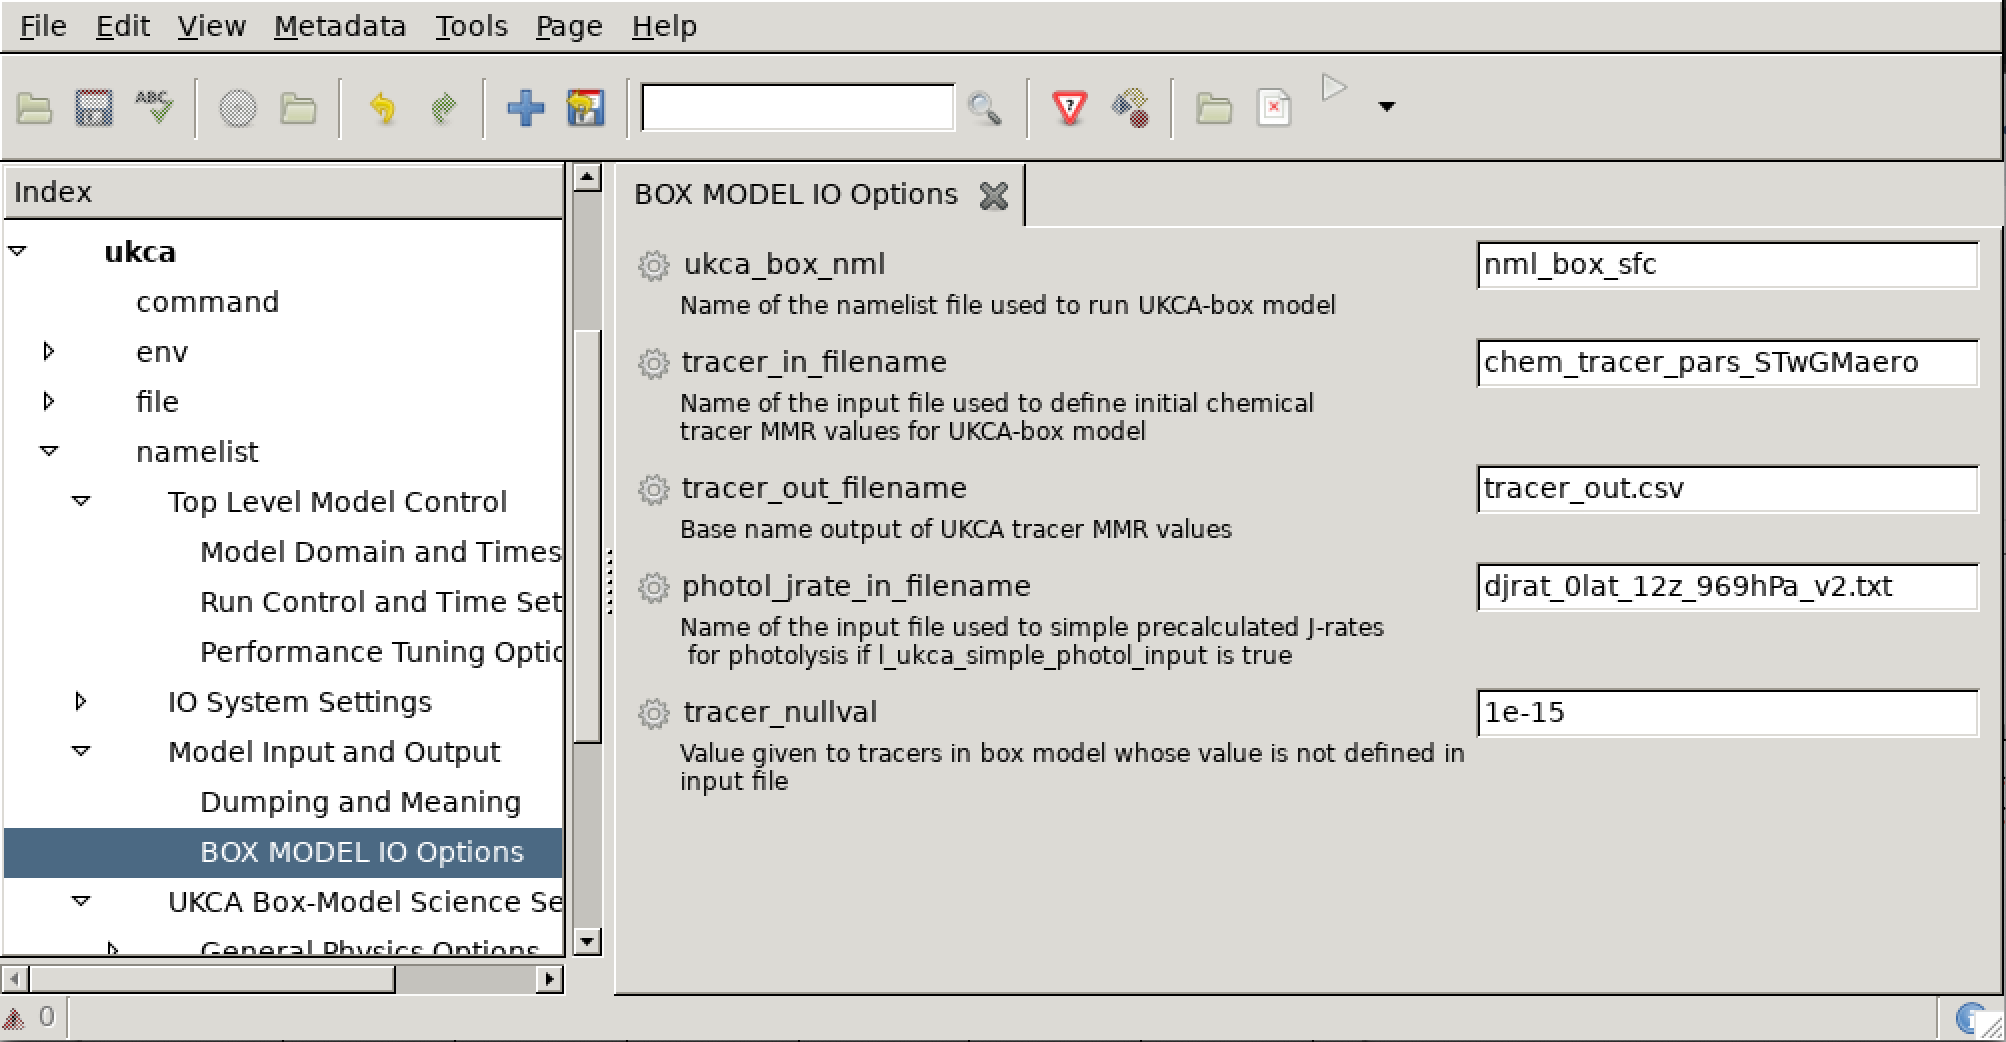2006x1042 pixels.
Task: Click the green Redo arrow
Action: 443,108
